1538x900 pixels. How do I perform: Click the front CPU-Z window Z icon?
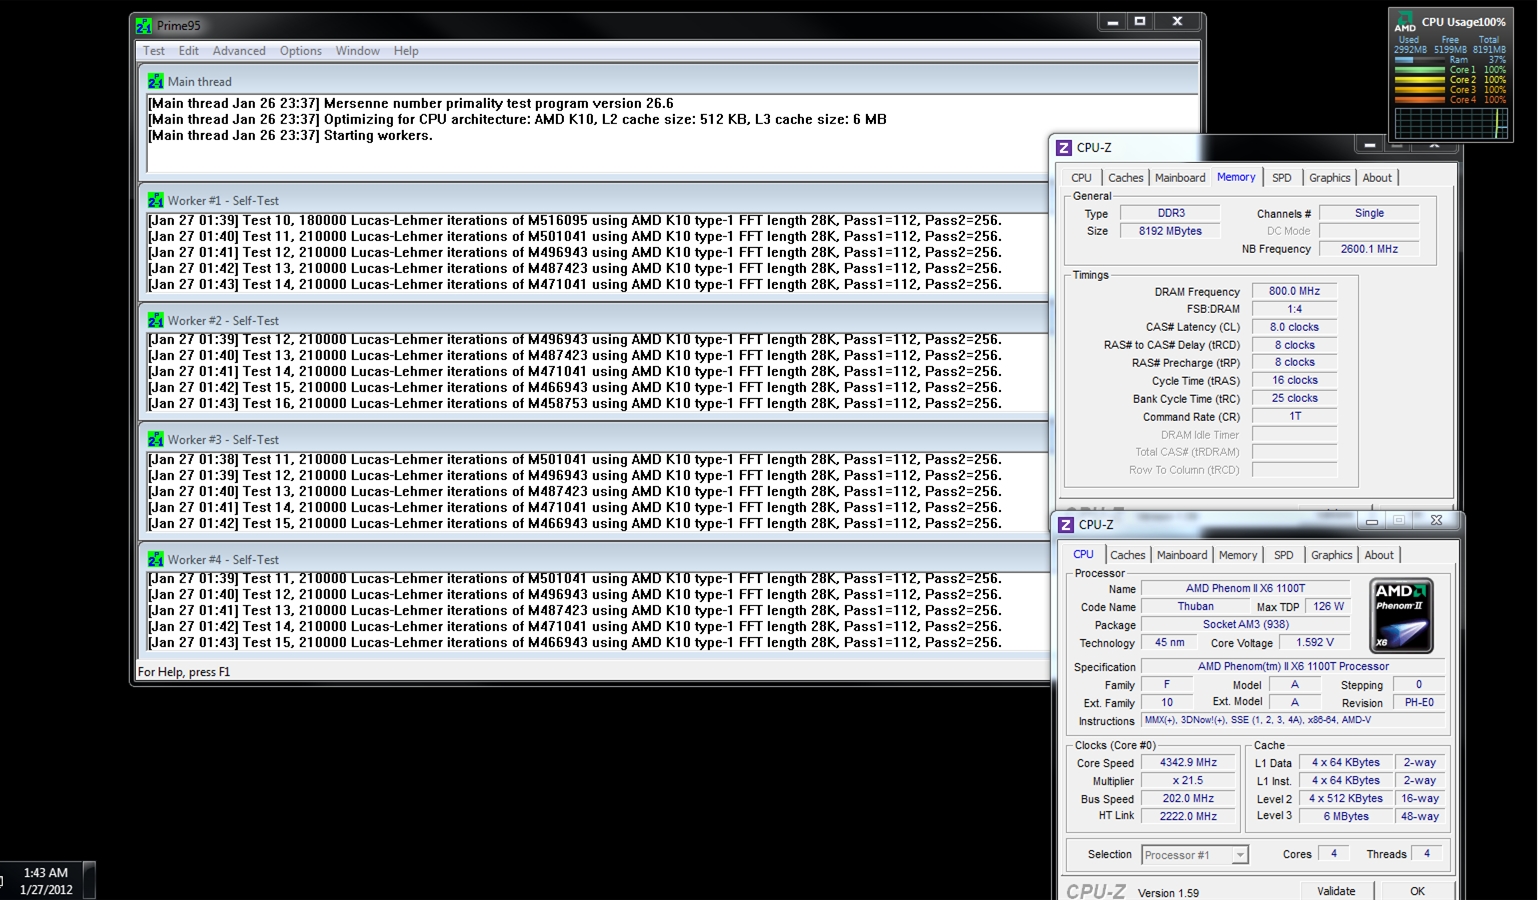pyautogui.click(x=1066, y=524)
